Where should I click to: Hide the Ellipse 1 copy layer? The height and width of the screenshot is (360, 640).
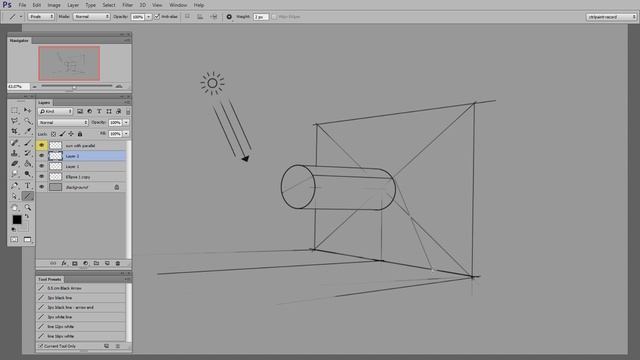click(42, 177)
